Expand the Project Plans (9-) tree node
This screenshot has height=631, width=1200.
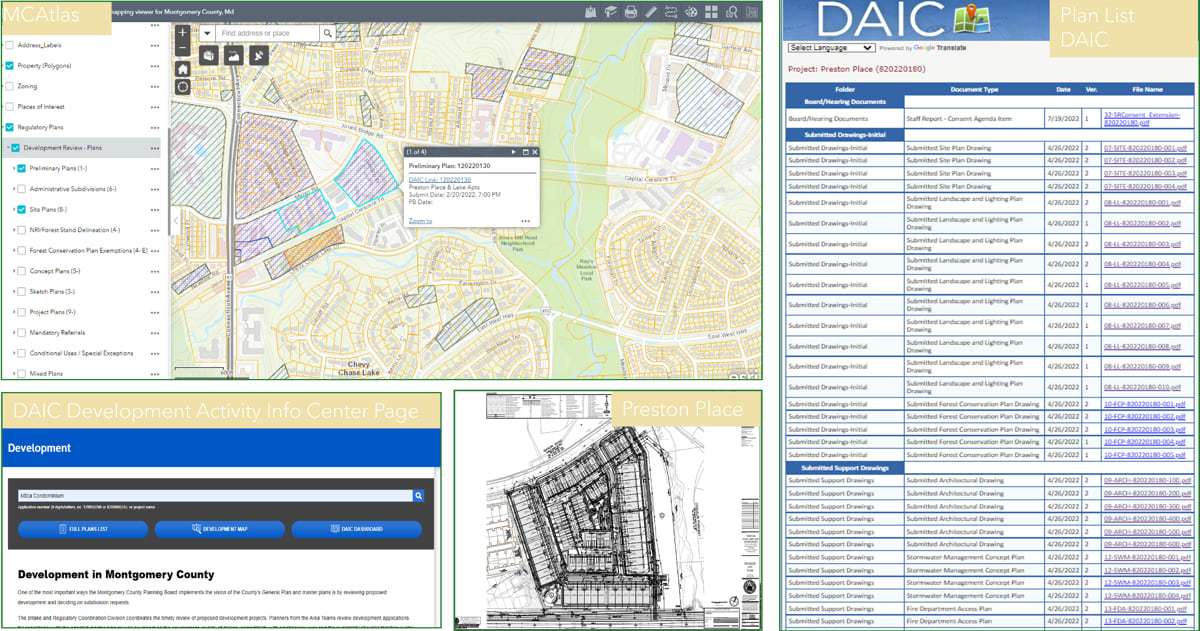[x=13, y=311]
